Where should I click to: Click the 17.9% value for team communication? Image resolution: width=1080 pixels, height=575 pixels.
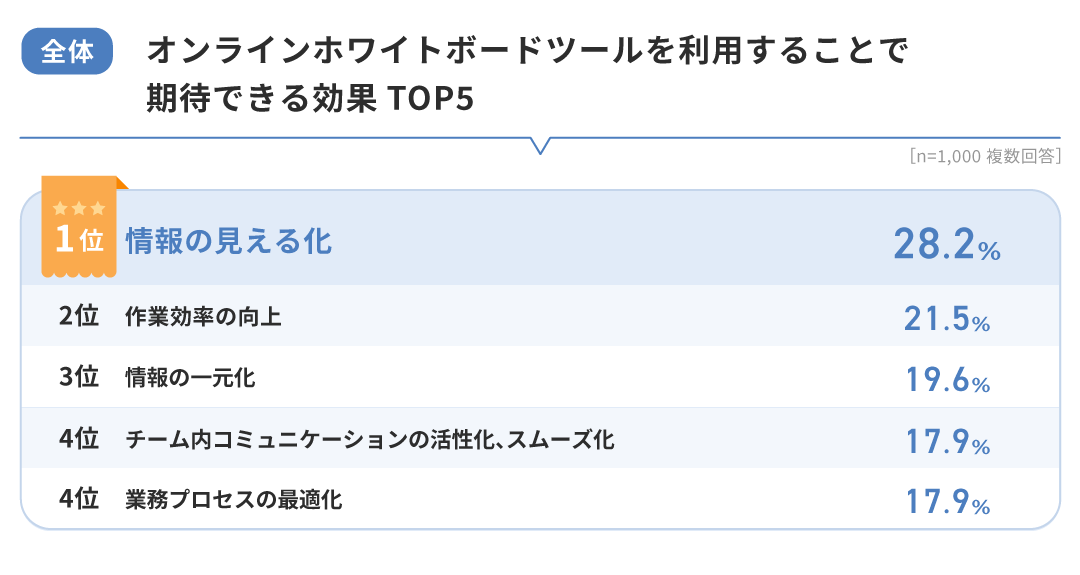pos(946,441)
